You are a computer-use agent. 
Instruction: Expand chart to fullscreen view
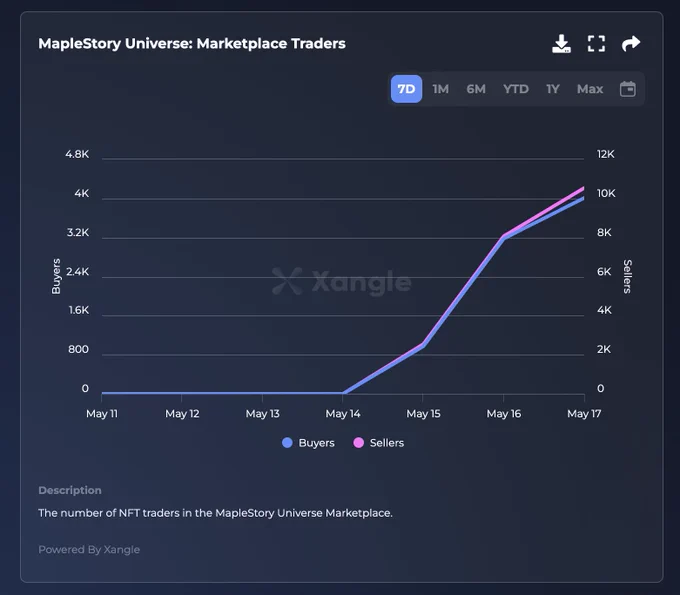tap(596, 43)
